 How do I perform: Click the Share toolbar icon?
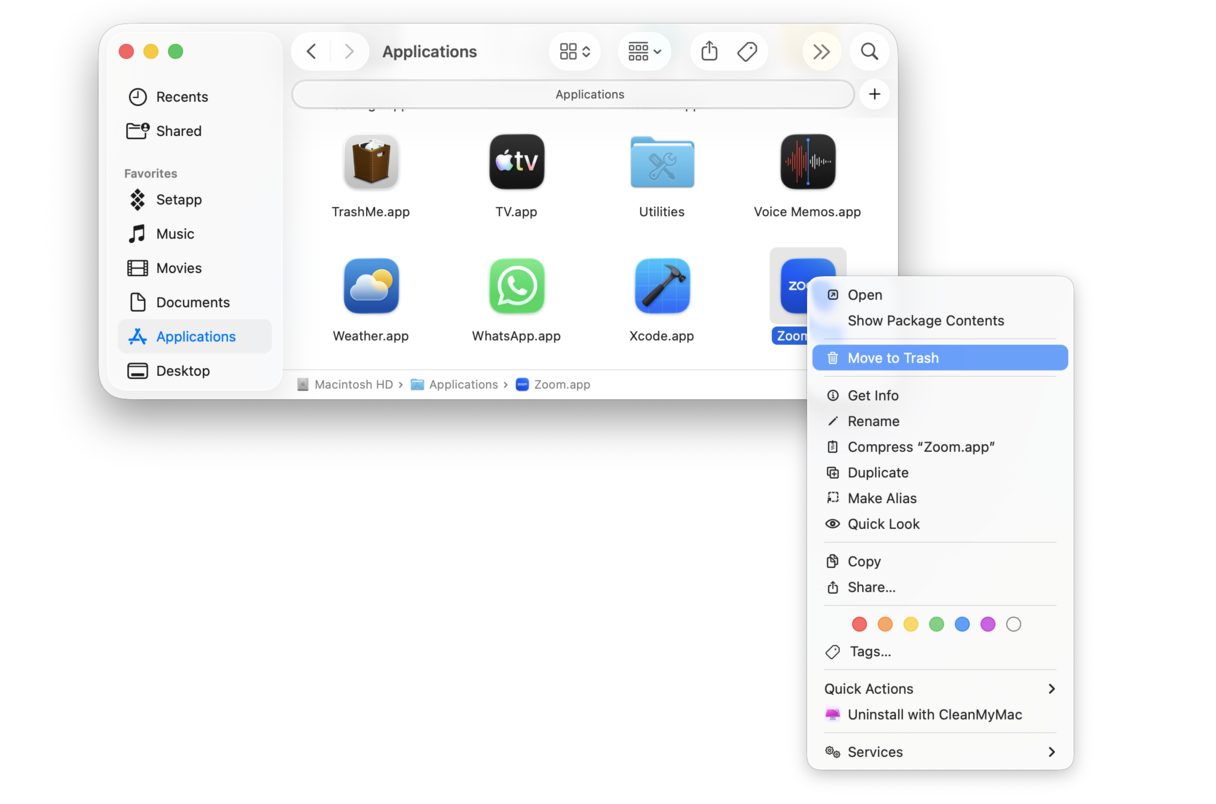click(709, 51)
